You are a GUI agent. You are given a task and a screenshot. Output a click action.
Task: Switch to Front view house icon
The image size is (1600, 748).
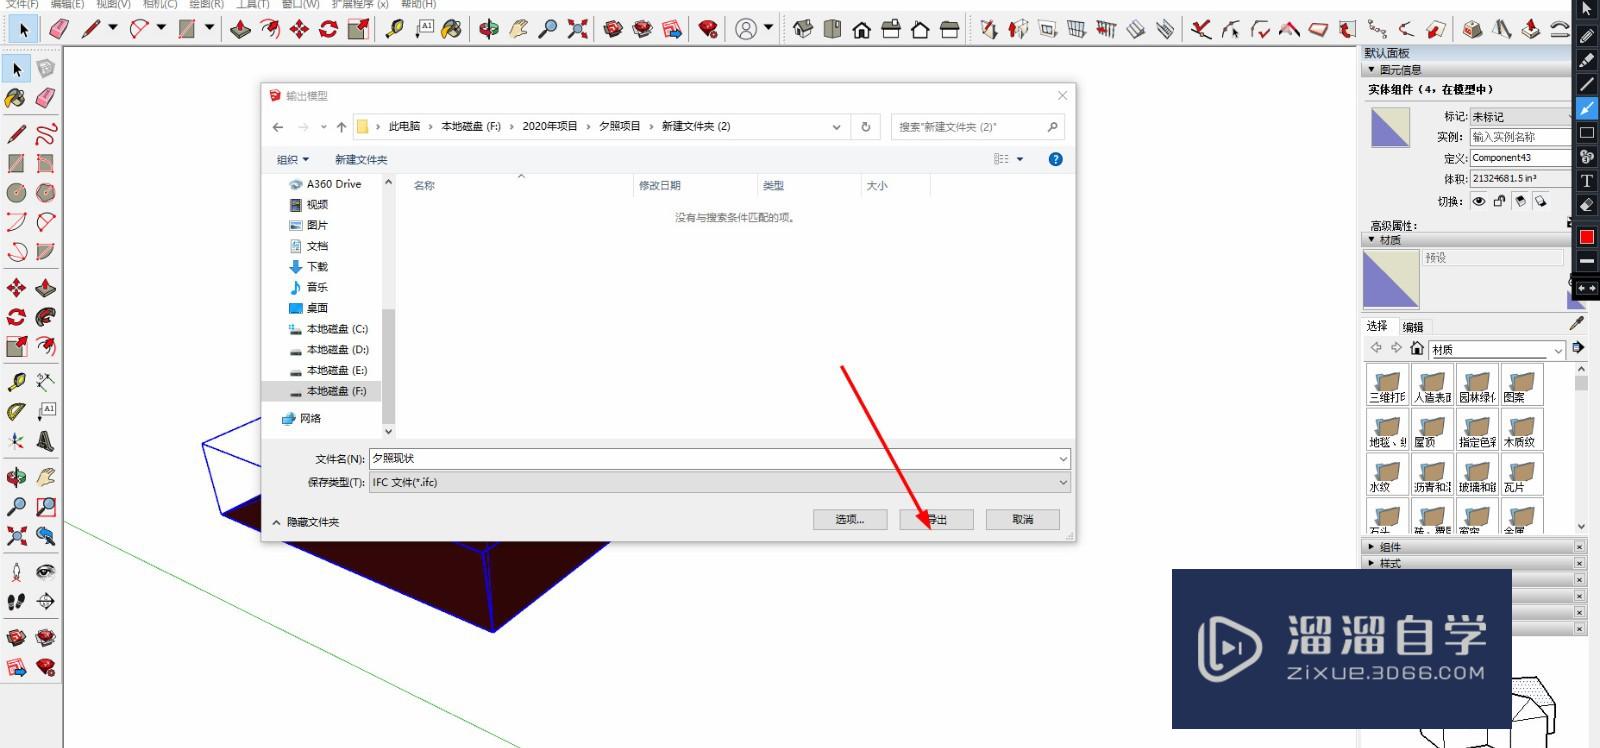pyautogui.click(x=862, y=29)
